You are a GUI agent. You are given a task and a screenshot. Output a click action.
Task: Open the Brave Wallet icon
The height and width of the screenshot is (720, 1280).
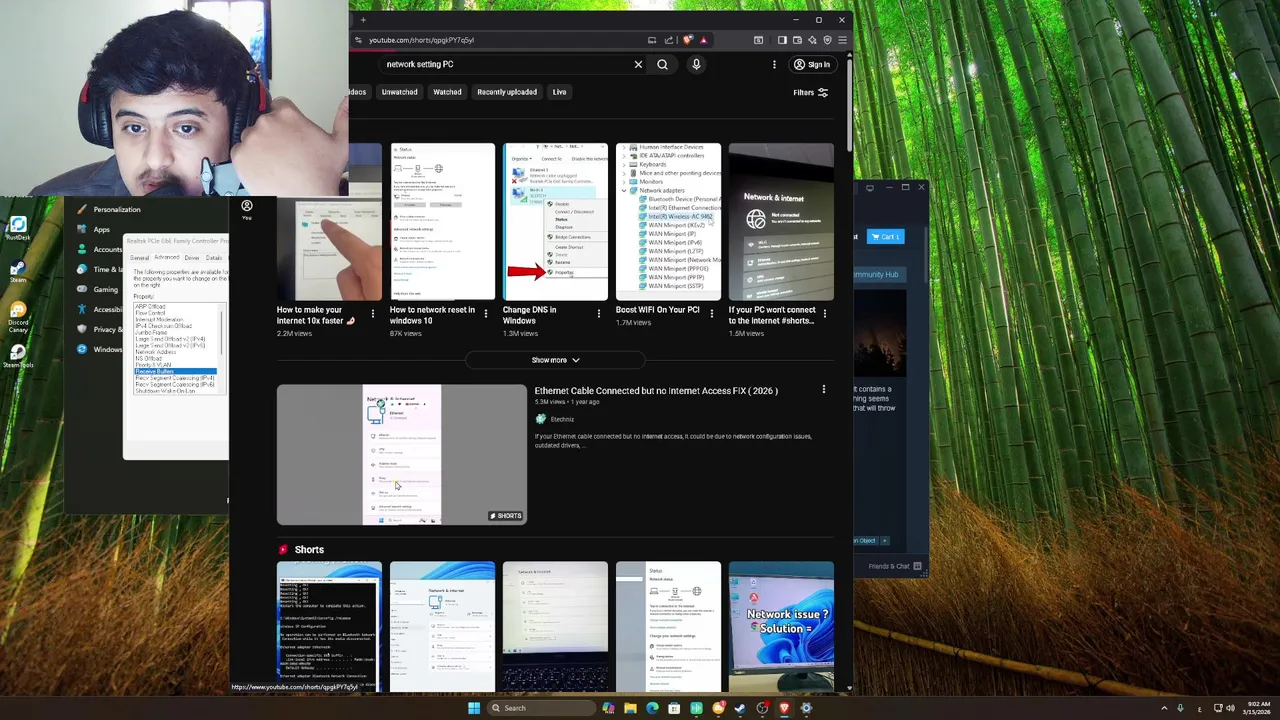point(797,40)
